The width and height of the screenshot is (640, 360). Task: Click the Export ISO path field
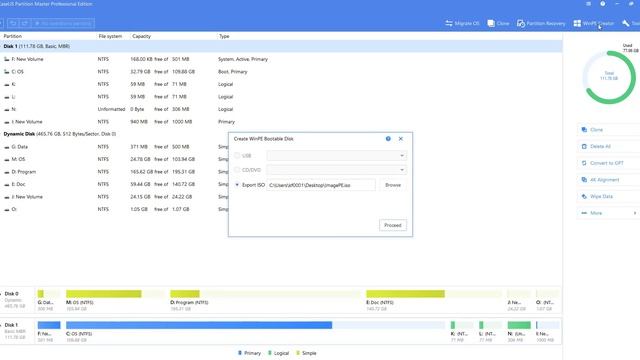click(321, 185)
